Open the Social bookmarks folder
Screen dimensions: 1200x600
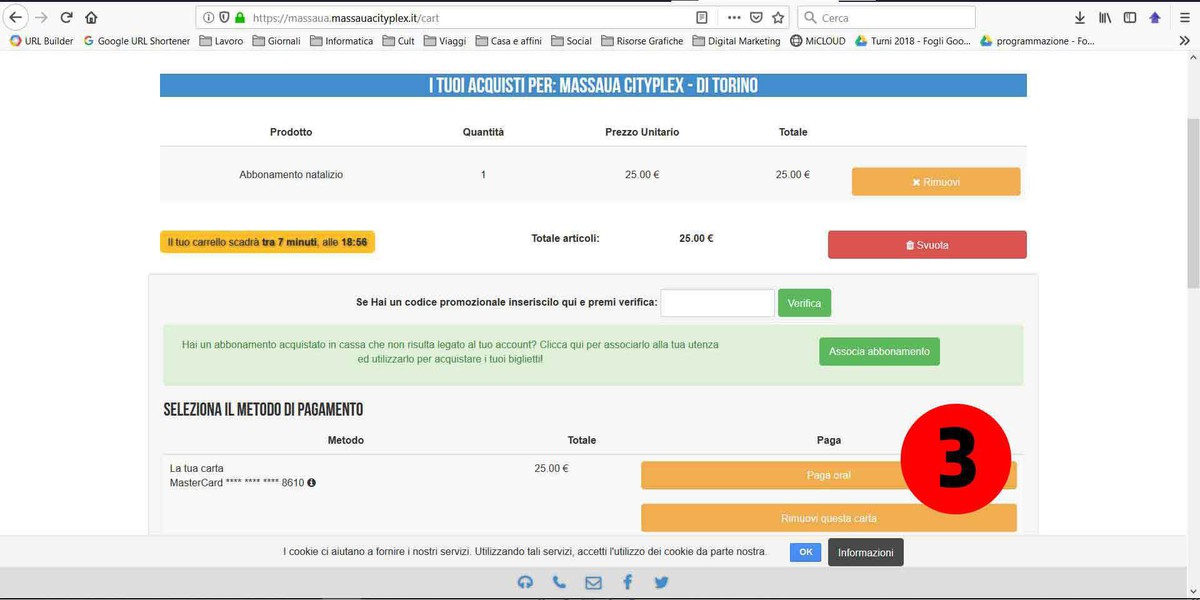point(571,41)
